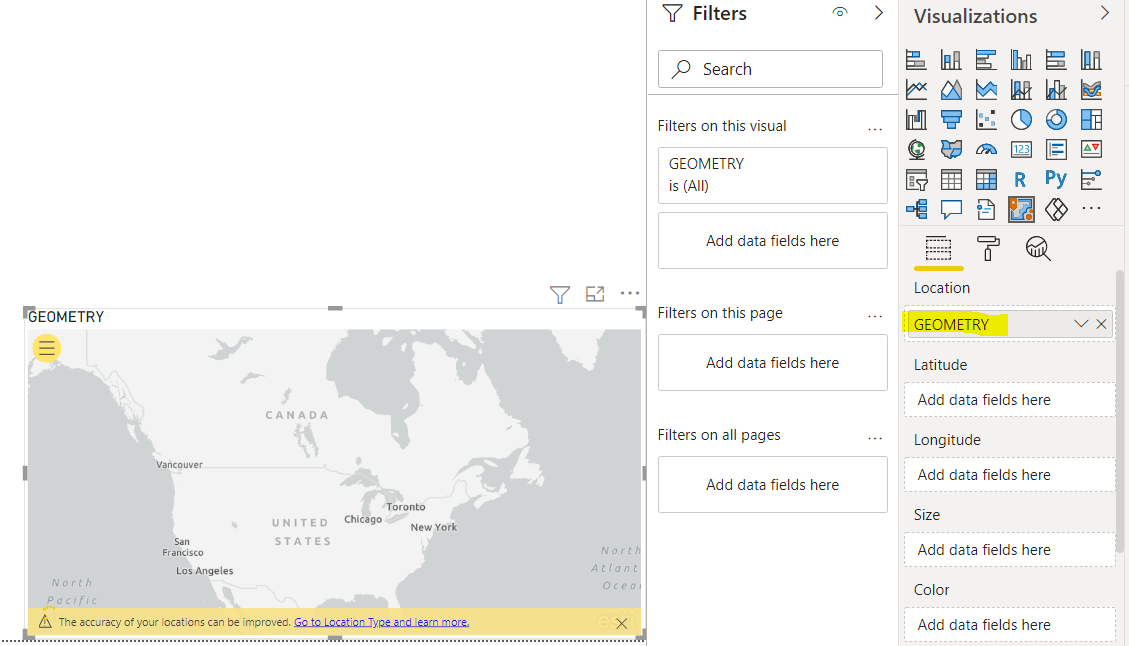
Task: Click the visual's filter funnel icon
Action: pyautogui.click(x=560, y=294)
